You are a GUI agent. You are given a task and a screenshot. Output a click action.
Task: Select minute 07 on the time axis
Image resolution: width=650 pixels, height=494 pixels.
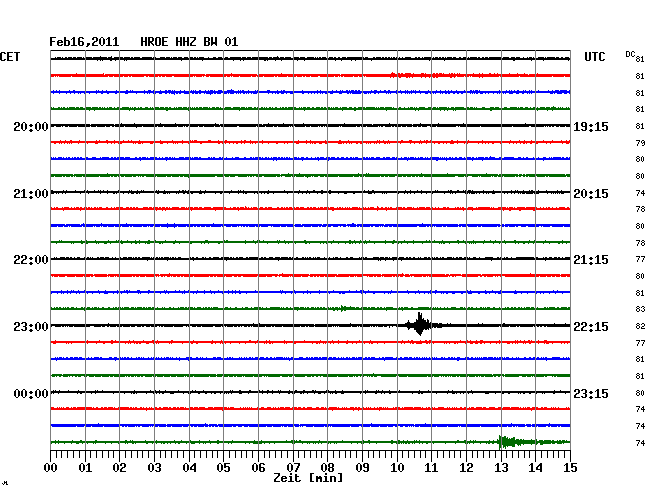coord(293,467)
